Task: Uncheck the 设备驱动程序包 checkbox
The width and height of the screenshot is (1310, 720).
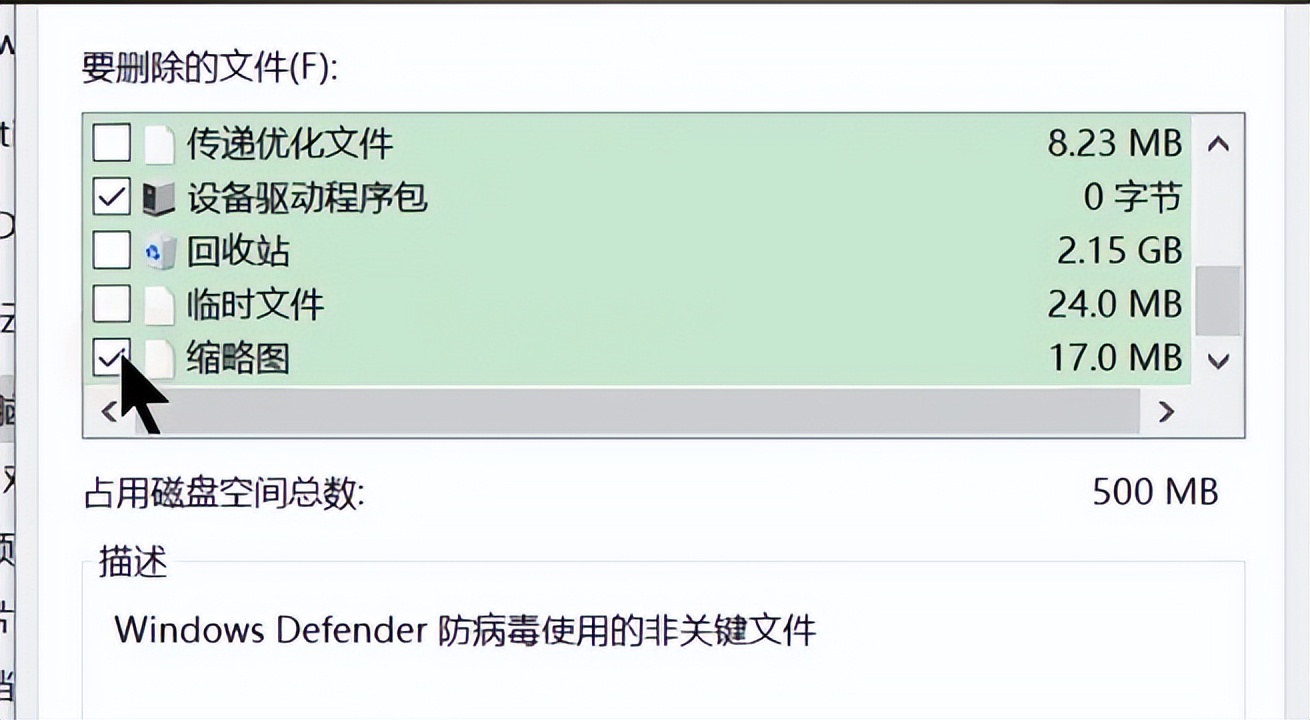Action: pos(111,197)
